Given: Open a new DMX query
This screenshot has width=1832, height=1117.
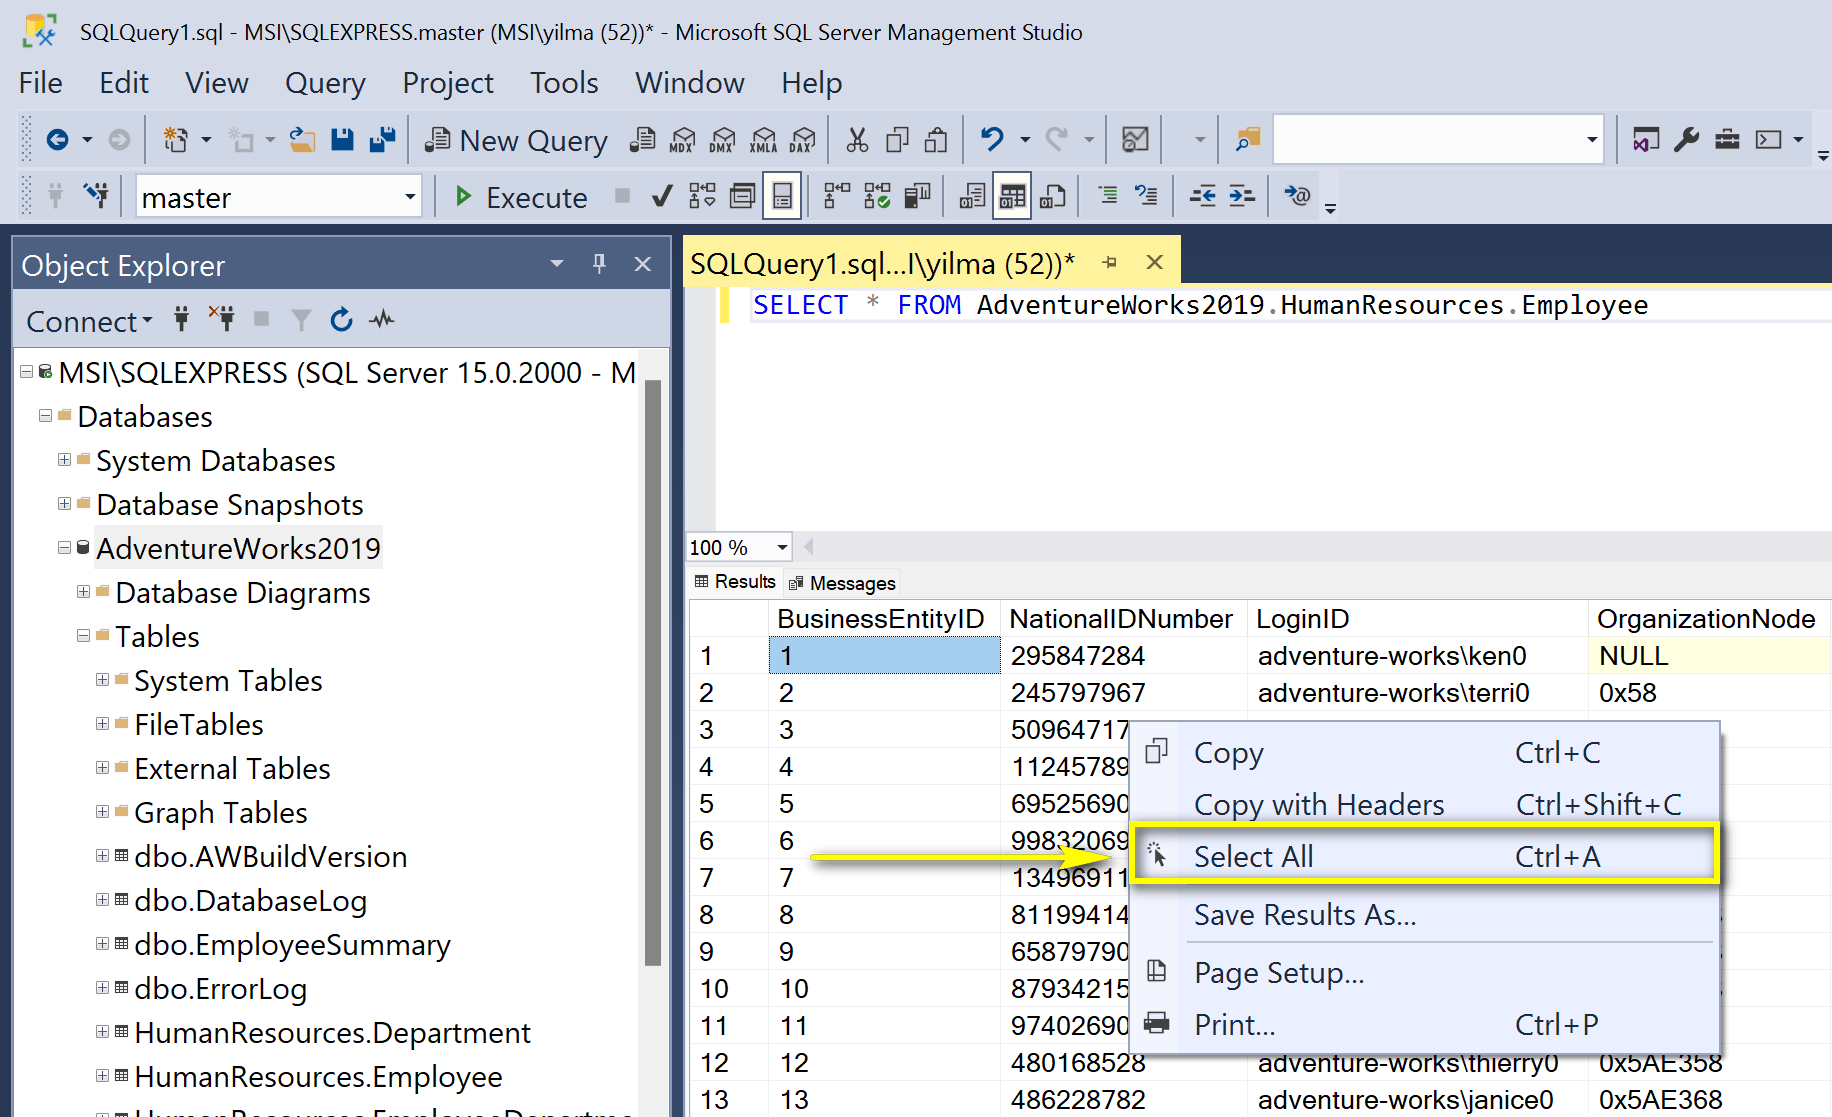Looking at the screenshot, I should click(722, 140).
